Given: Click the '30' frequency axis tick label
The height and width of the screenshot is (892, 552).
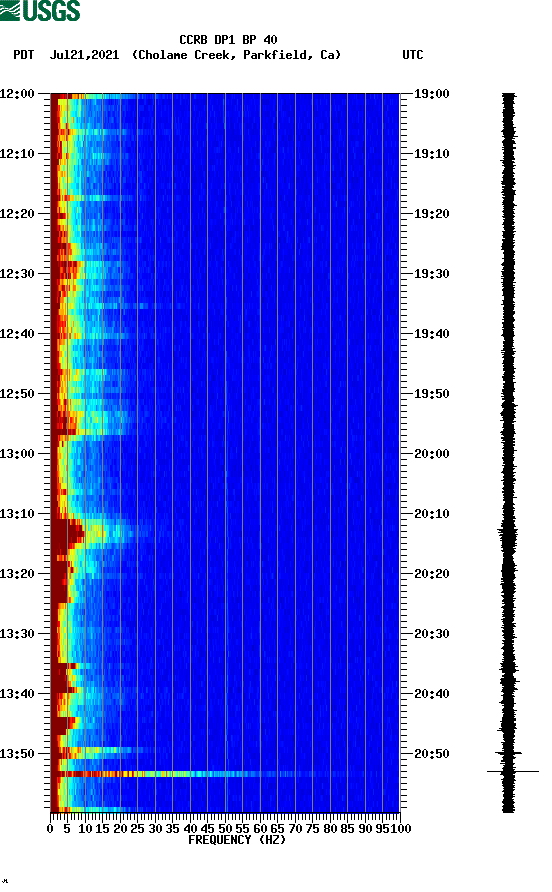Looking at the screenshot, I should (155, 829).
